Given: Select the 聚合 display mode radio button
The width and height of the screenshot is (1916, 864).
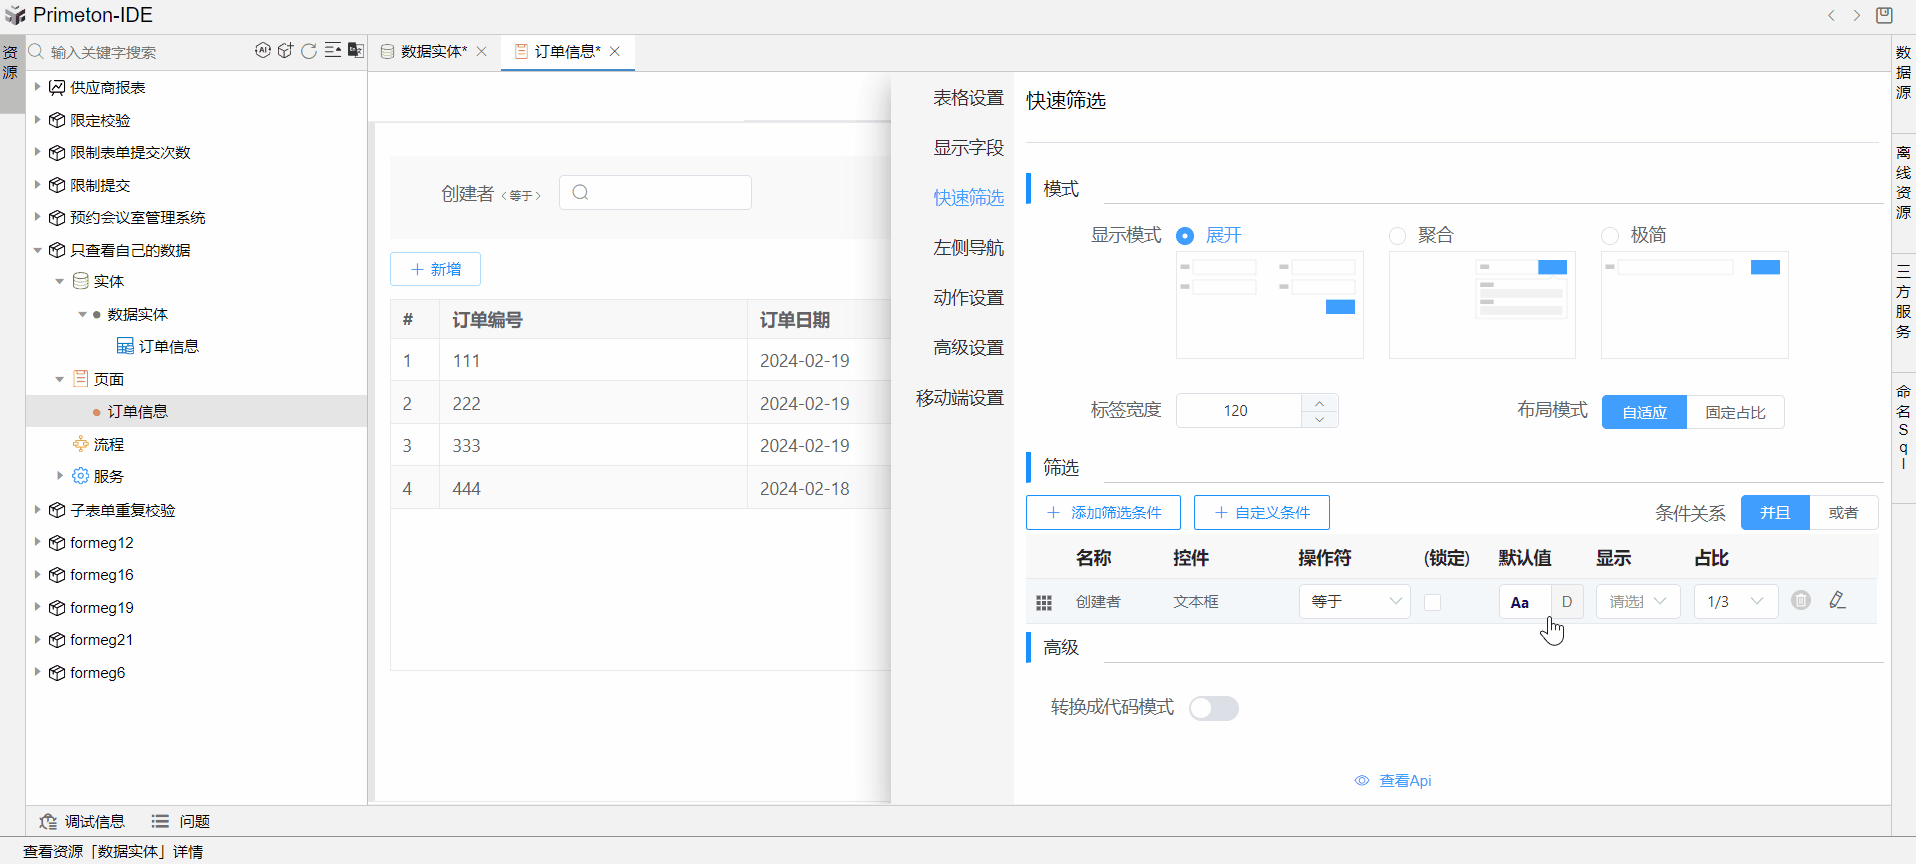Looking at the screenshot, I should [1397, 236].
